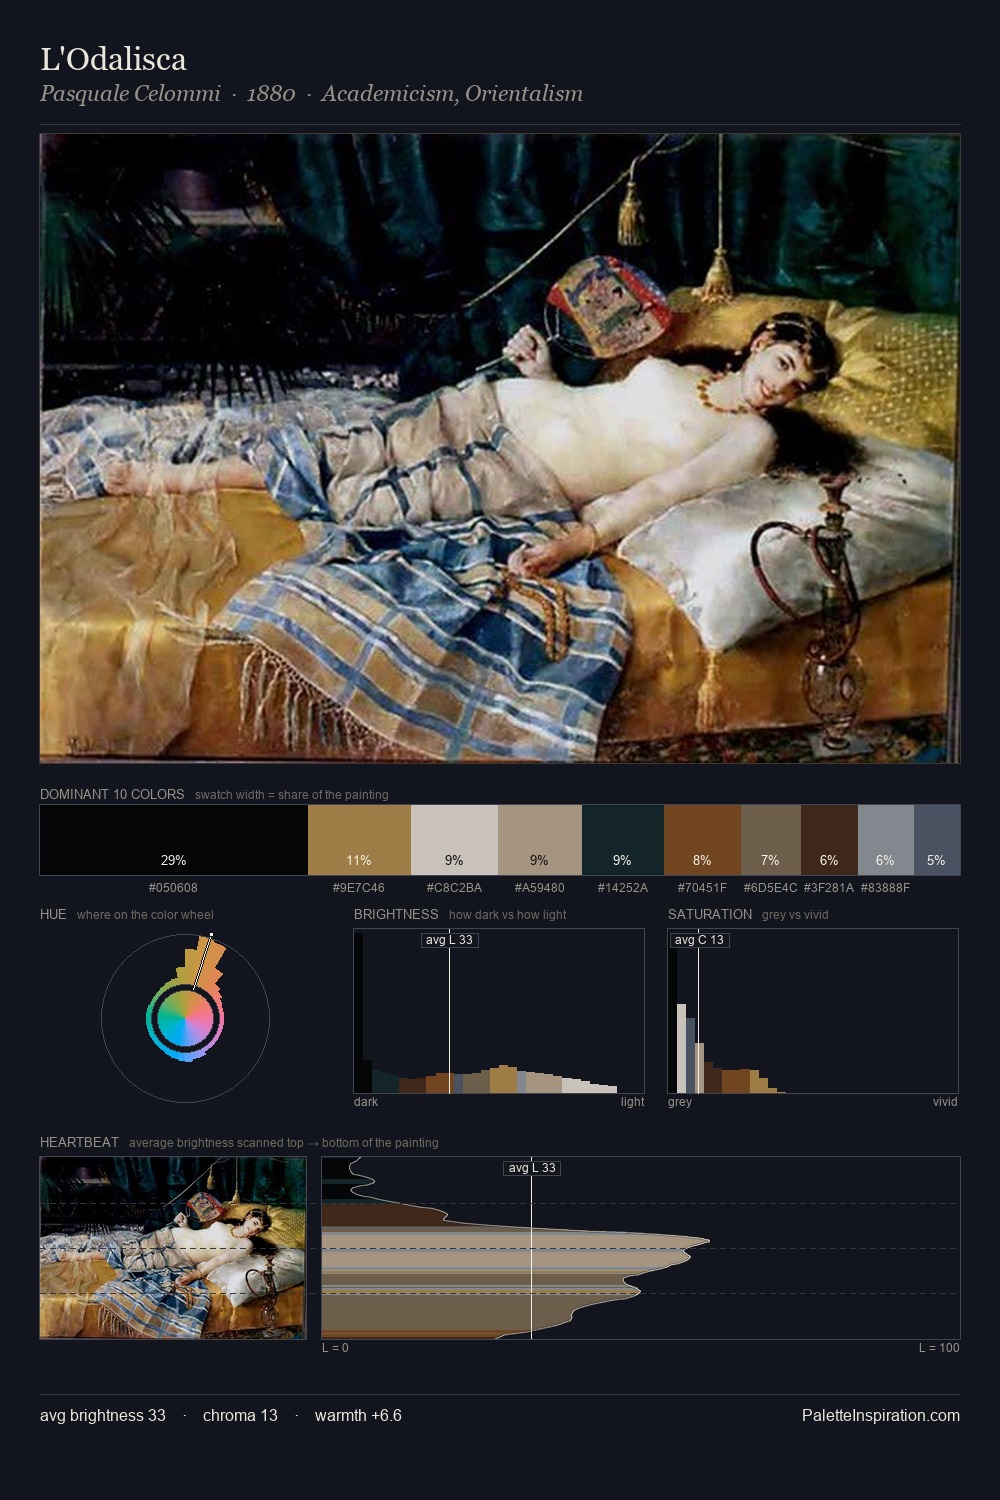
Task: Click the DOMINANT 10 COLORS heading
Action: pyautogui.click(x=112, y=794)
